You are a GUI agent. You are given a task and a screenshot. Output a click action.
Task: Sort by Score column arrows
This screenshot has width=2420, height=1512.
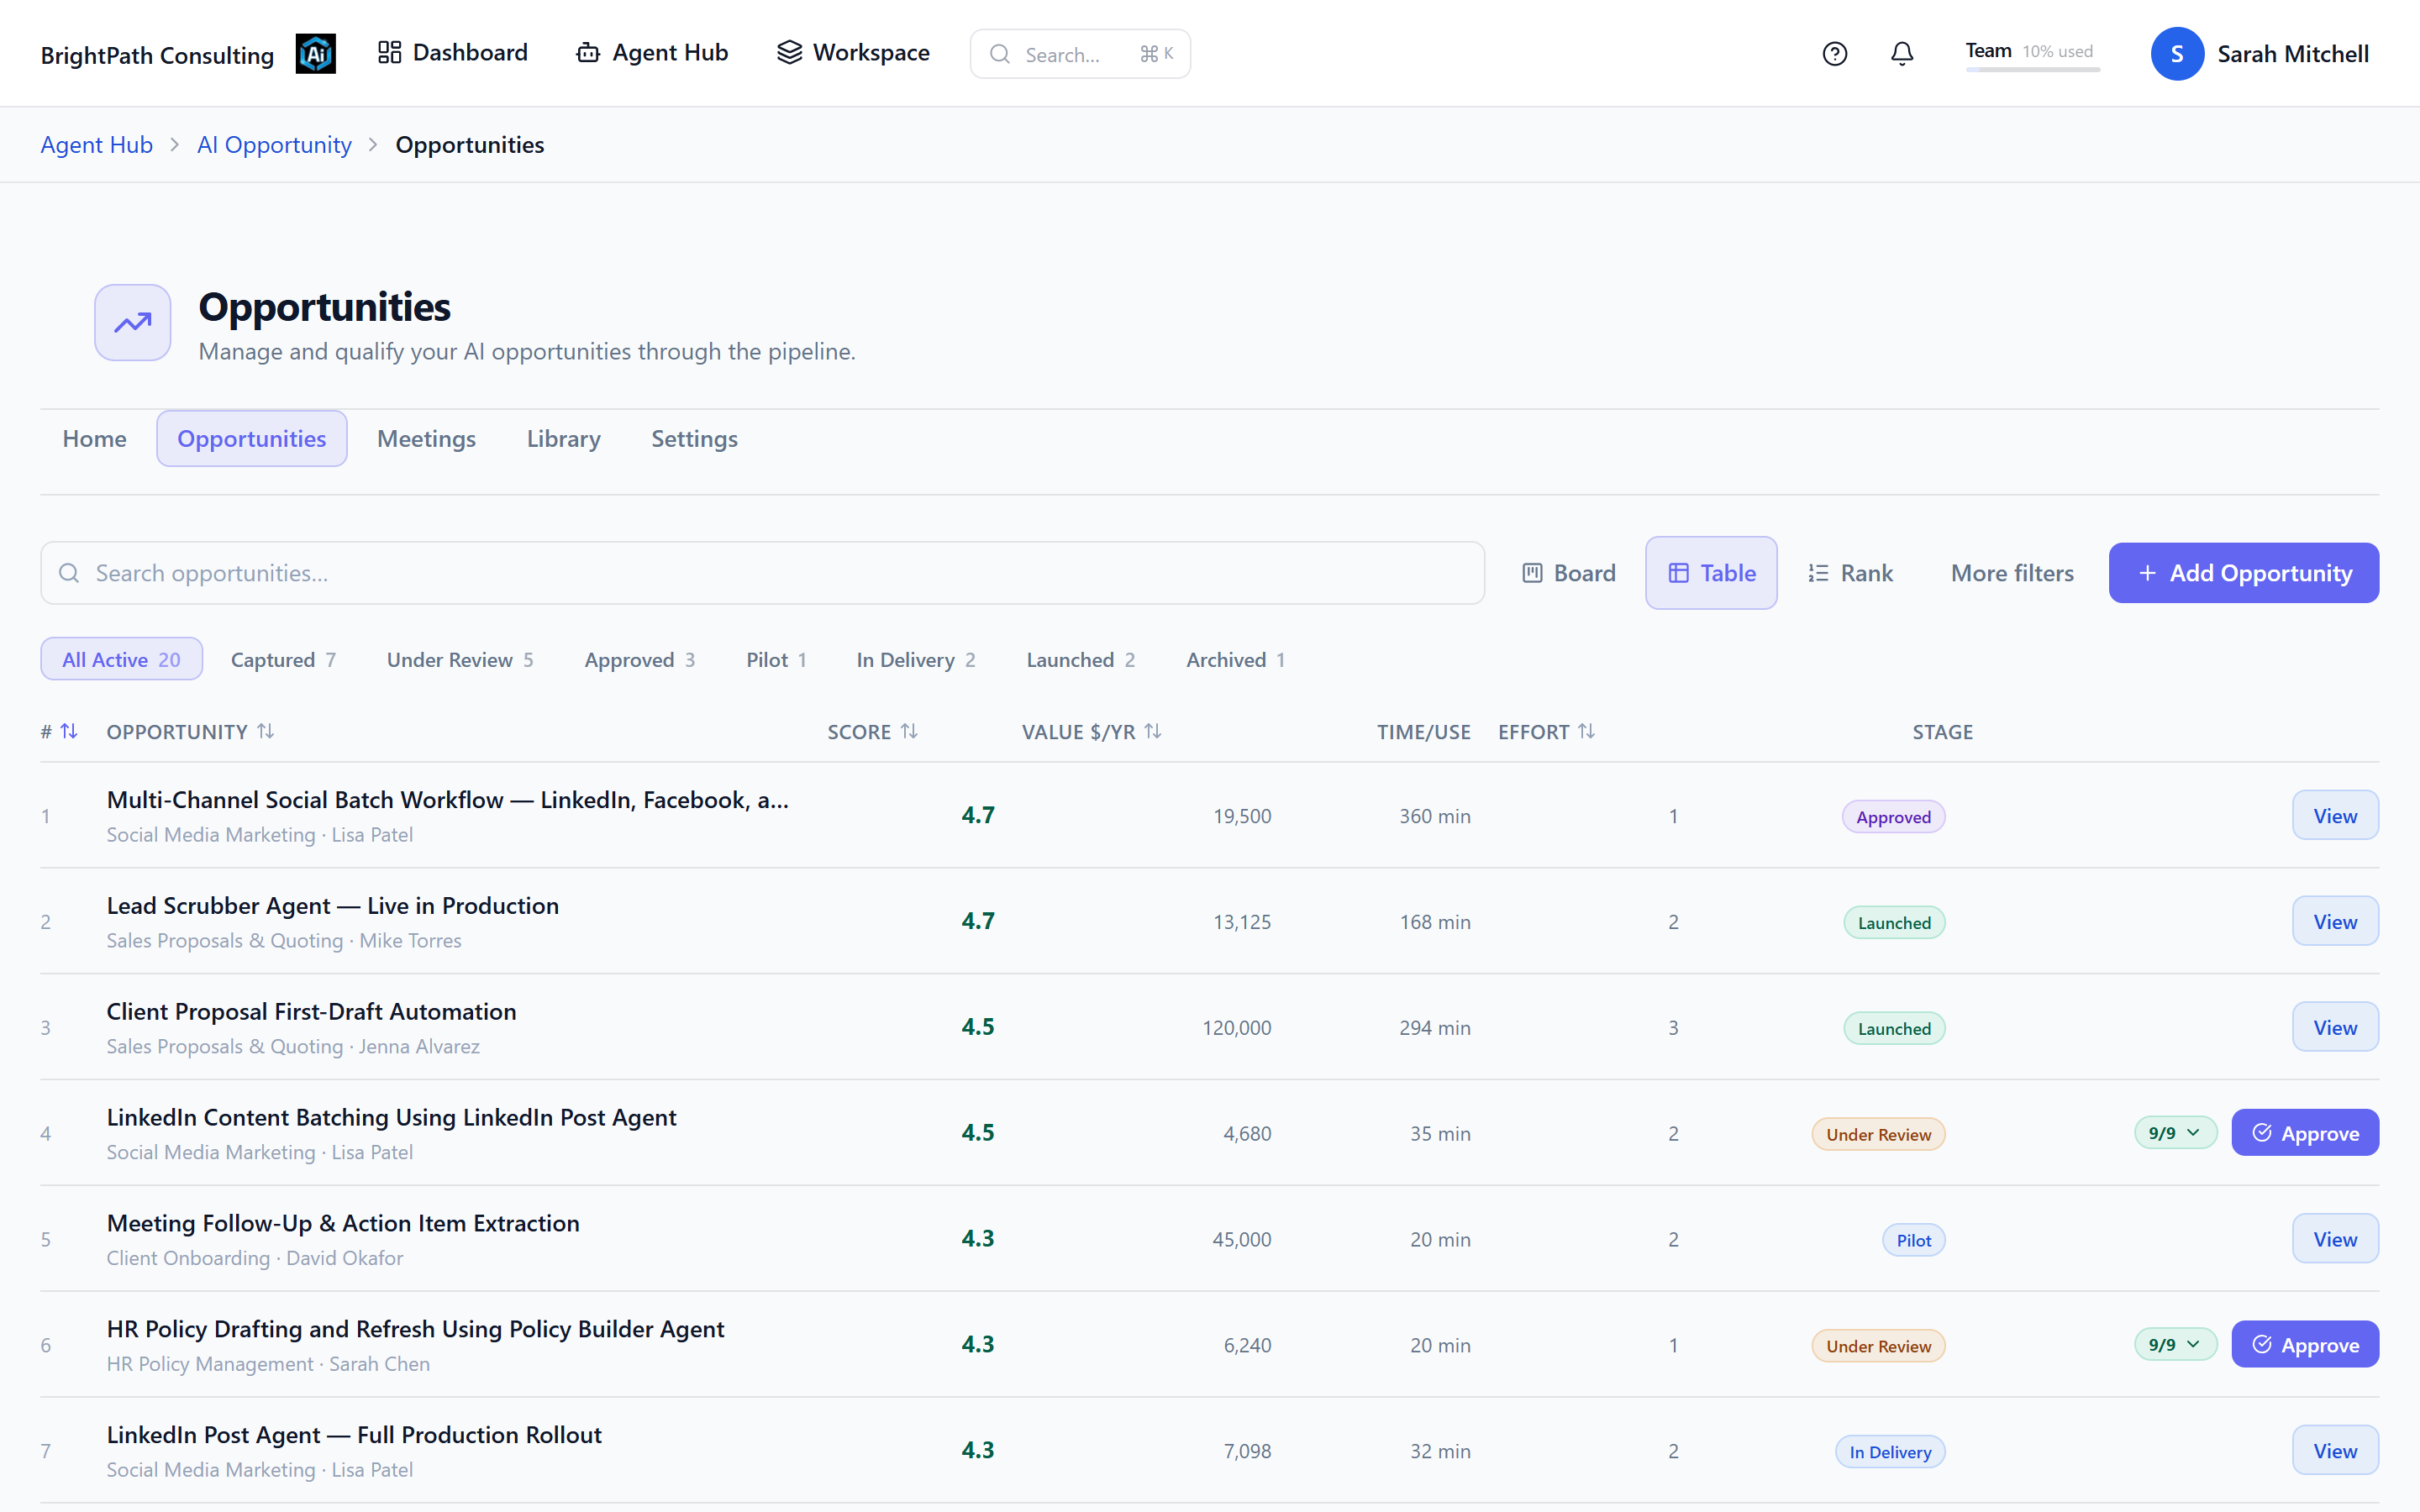click(x=909, y=731)
